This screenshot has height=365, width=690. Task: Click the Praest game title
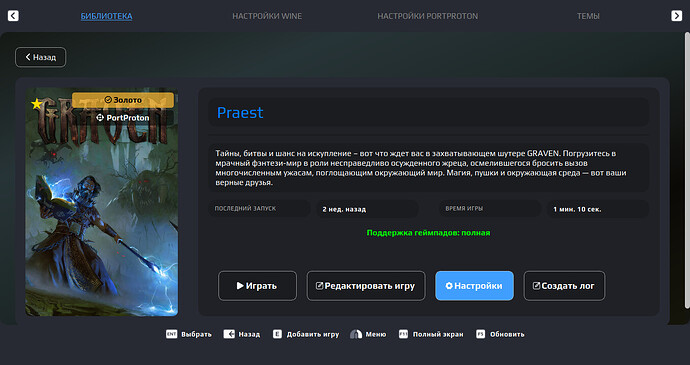coord(240,113)
